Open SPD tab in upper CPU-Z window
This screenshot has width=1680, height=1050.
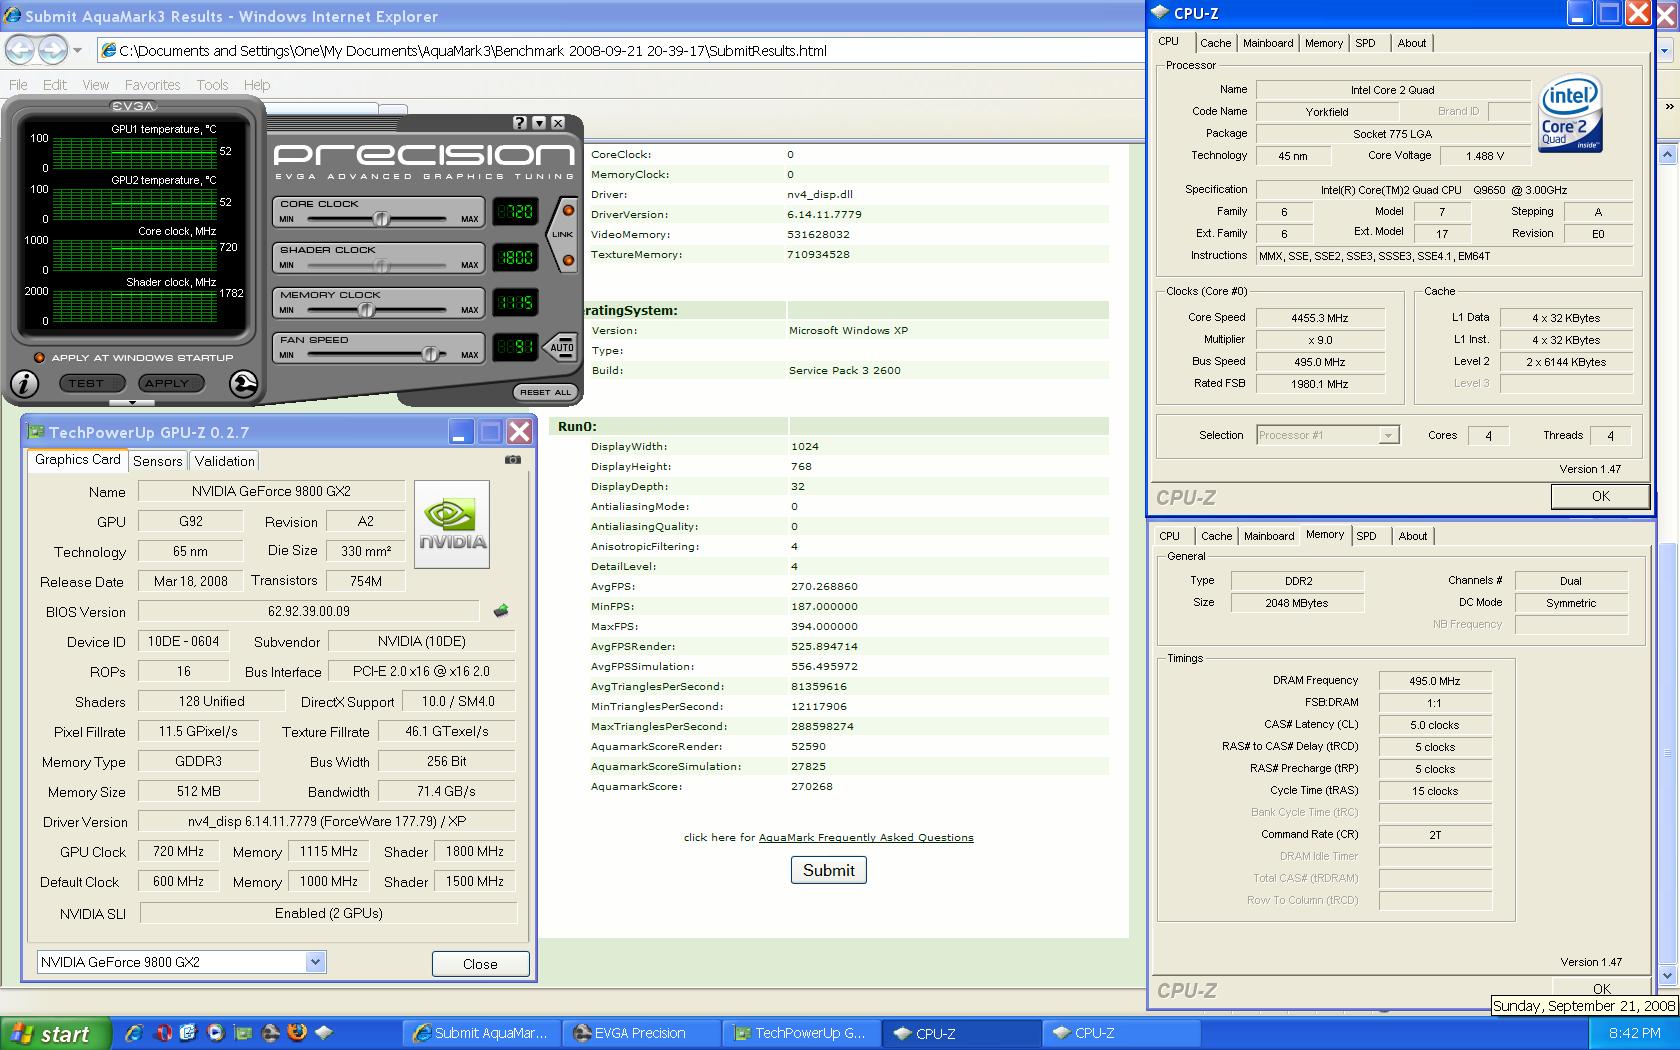(1365, 43)
